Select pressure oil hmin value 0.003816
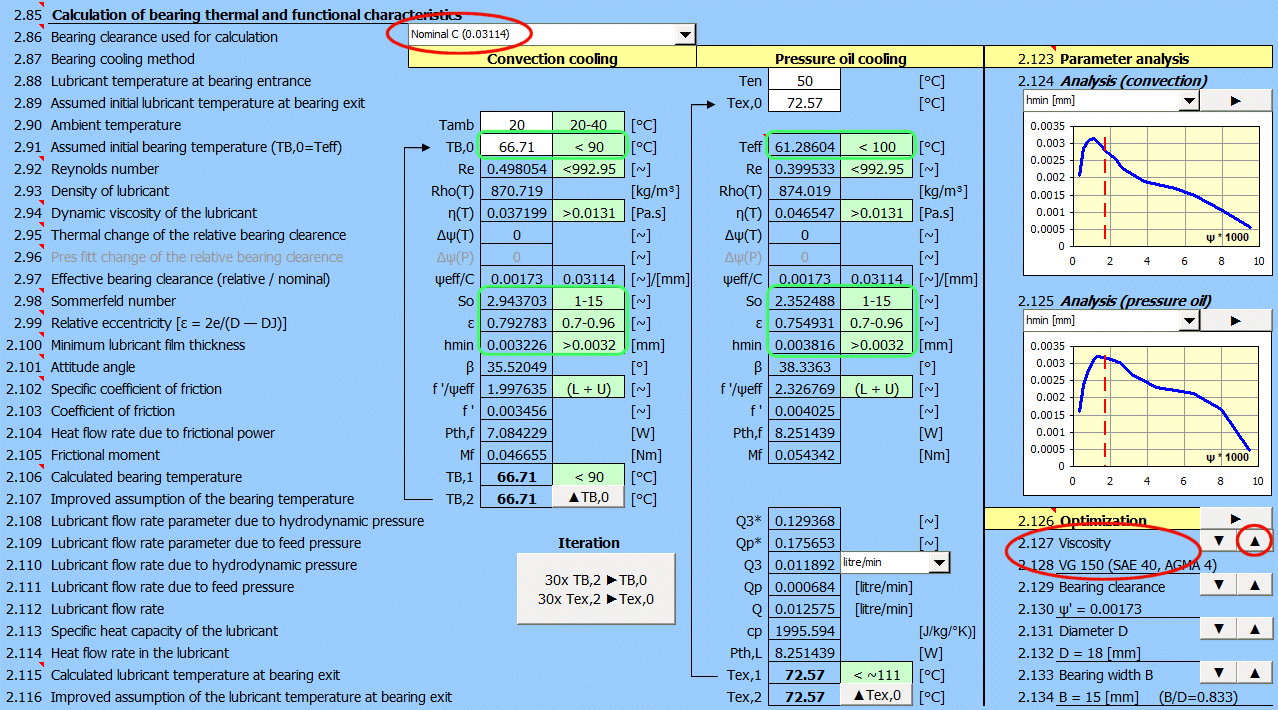Screen dimensions: 1278x710 (804, 344)
